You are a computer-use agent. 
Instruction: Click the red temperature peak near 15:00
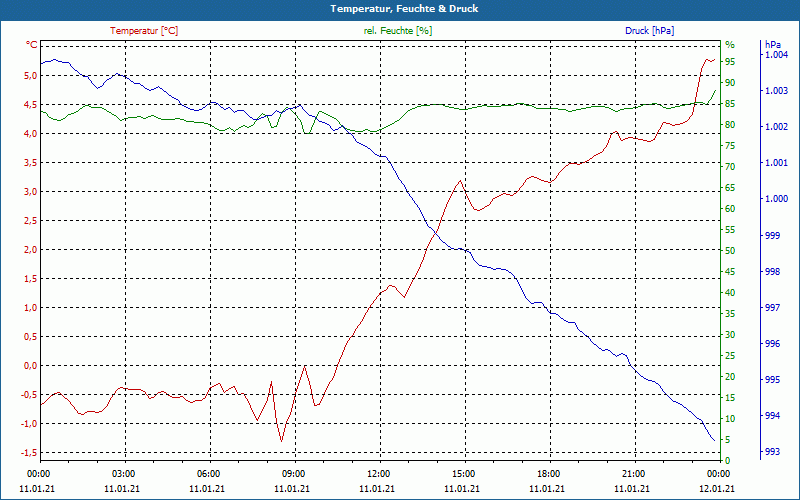coord(461,181)
